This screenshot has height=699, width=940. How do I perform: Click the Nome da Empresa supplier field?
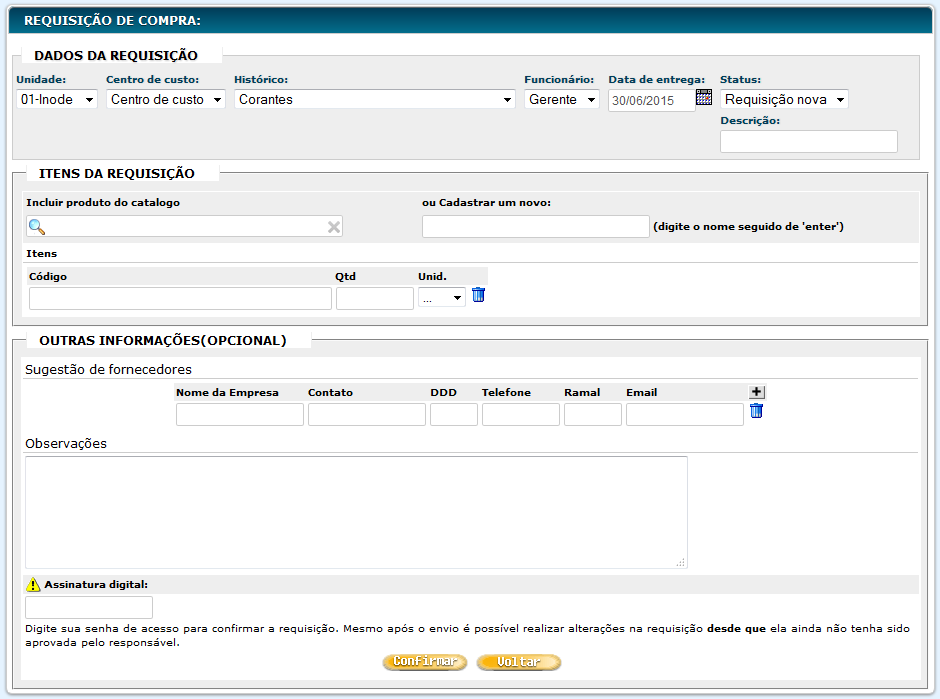[x=239, y=415]
